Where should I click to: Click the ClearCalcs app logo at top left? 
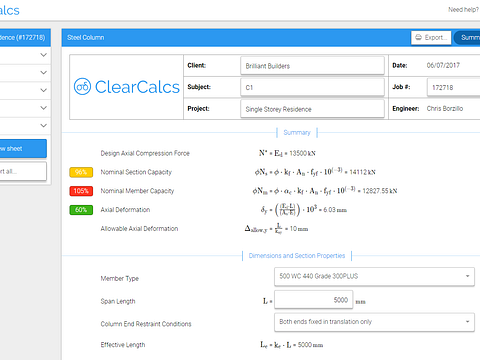click(10, 10)
